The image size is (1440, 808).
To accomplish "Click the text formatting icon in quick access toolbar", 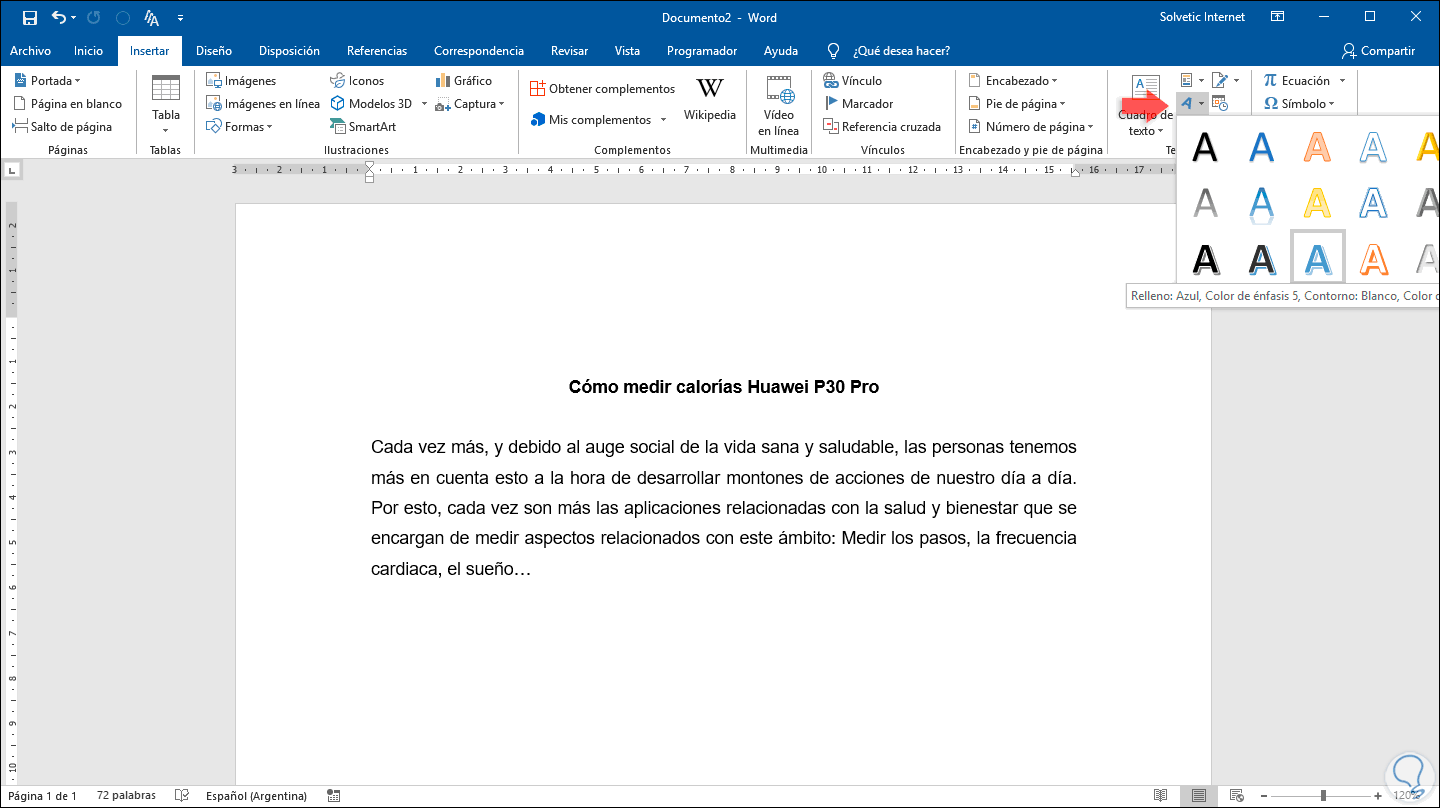I will [152, 18].
